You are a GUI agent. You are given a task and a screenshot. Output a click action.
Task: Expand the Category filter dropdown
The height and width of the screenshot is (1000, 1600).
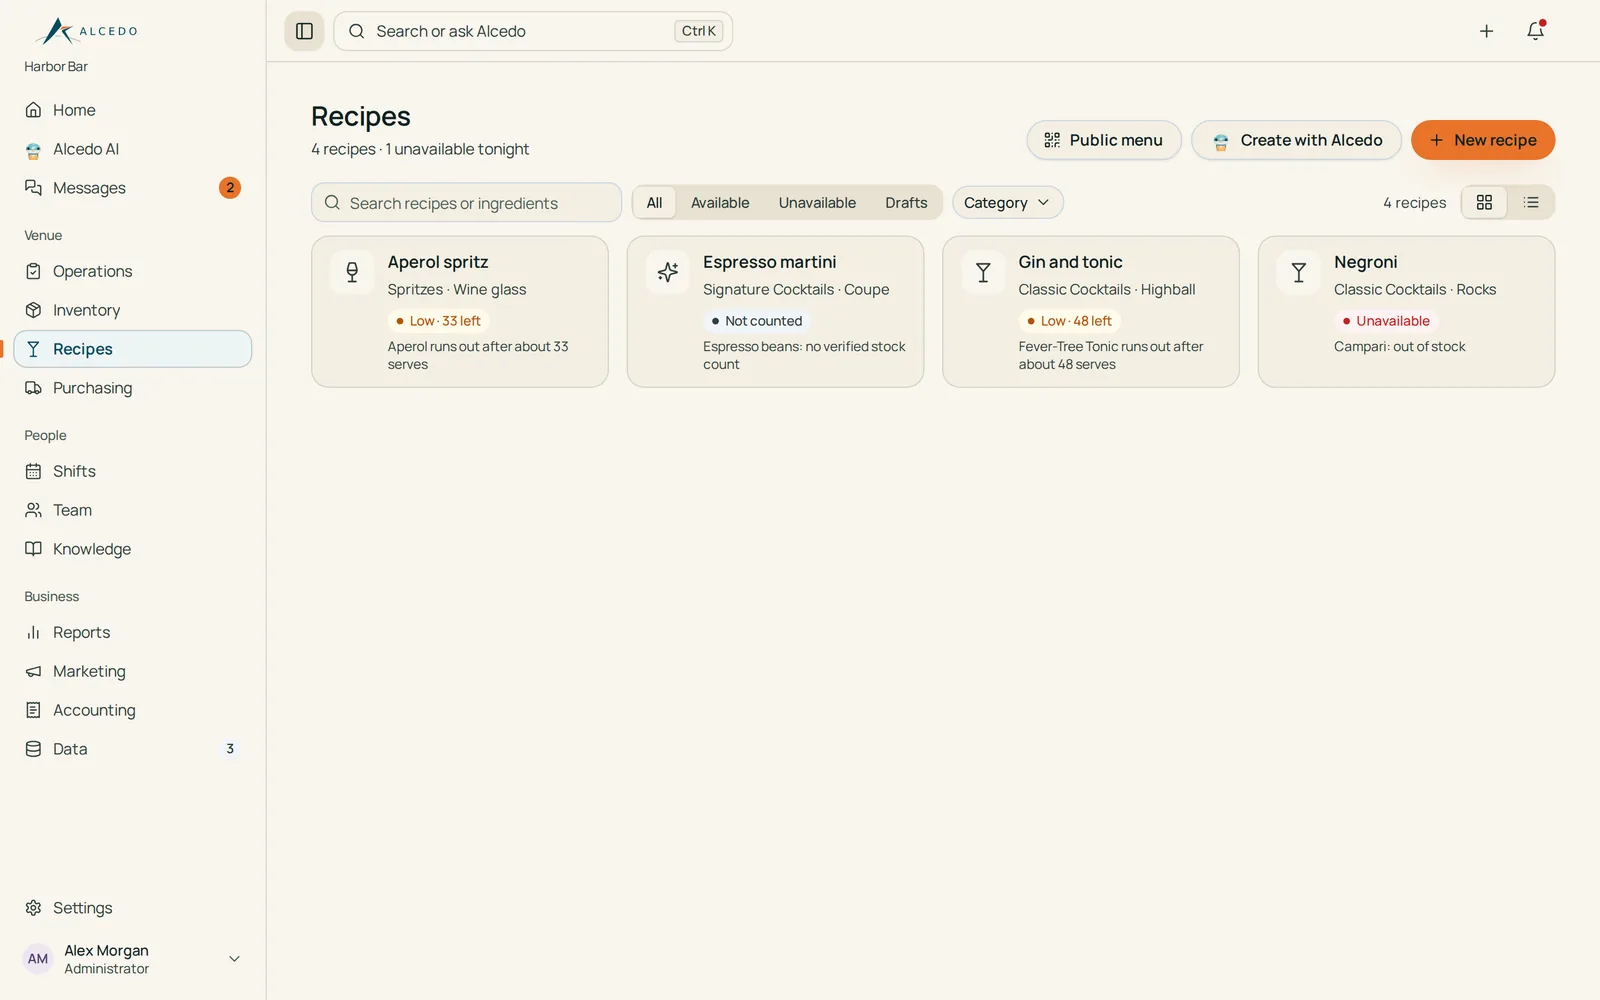(1007, 202)
